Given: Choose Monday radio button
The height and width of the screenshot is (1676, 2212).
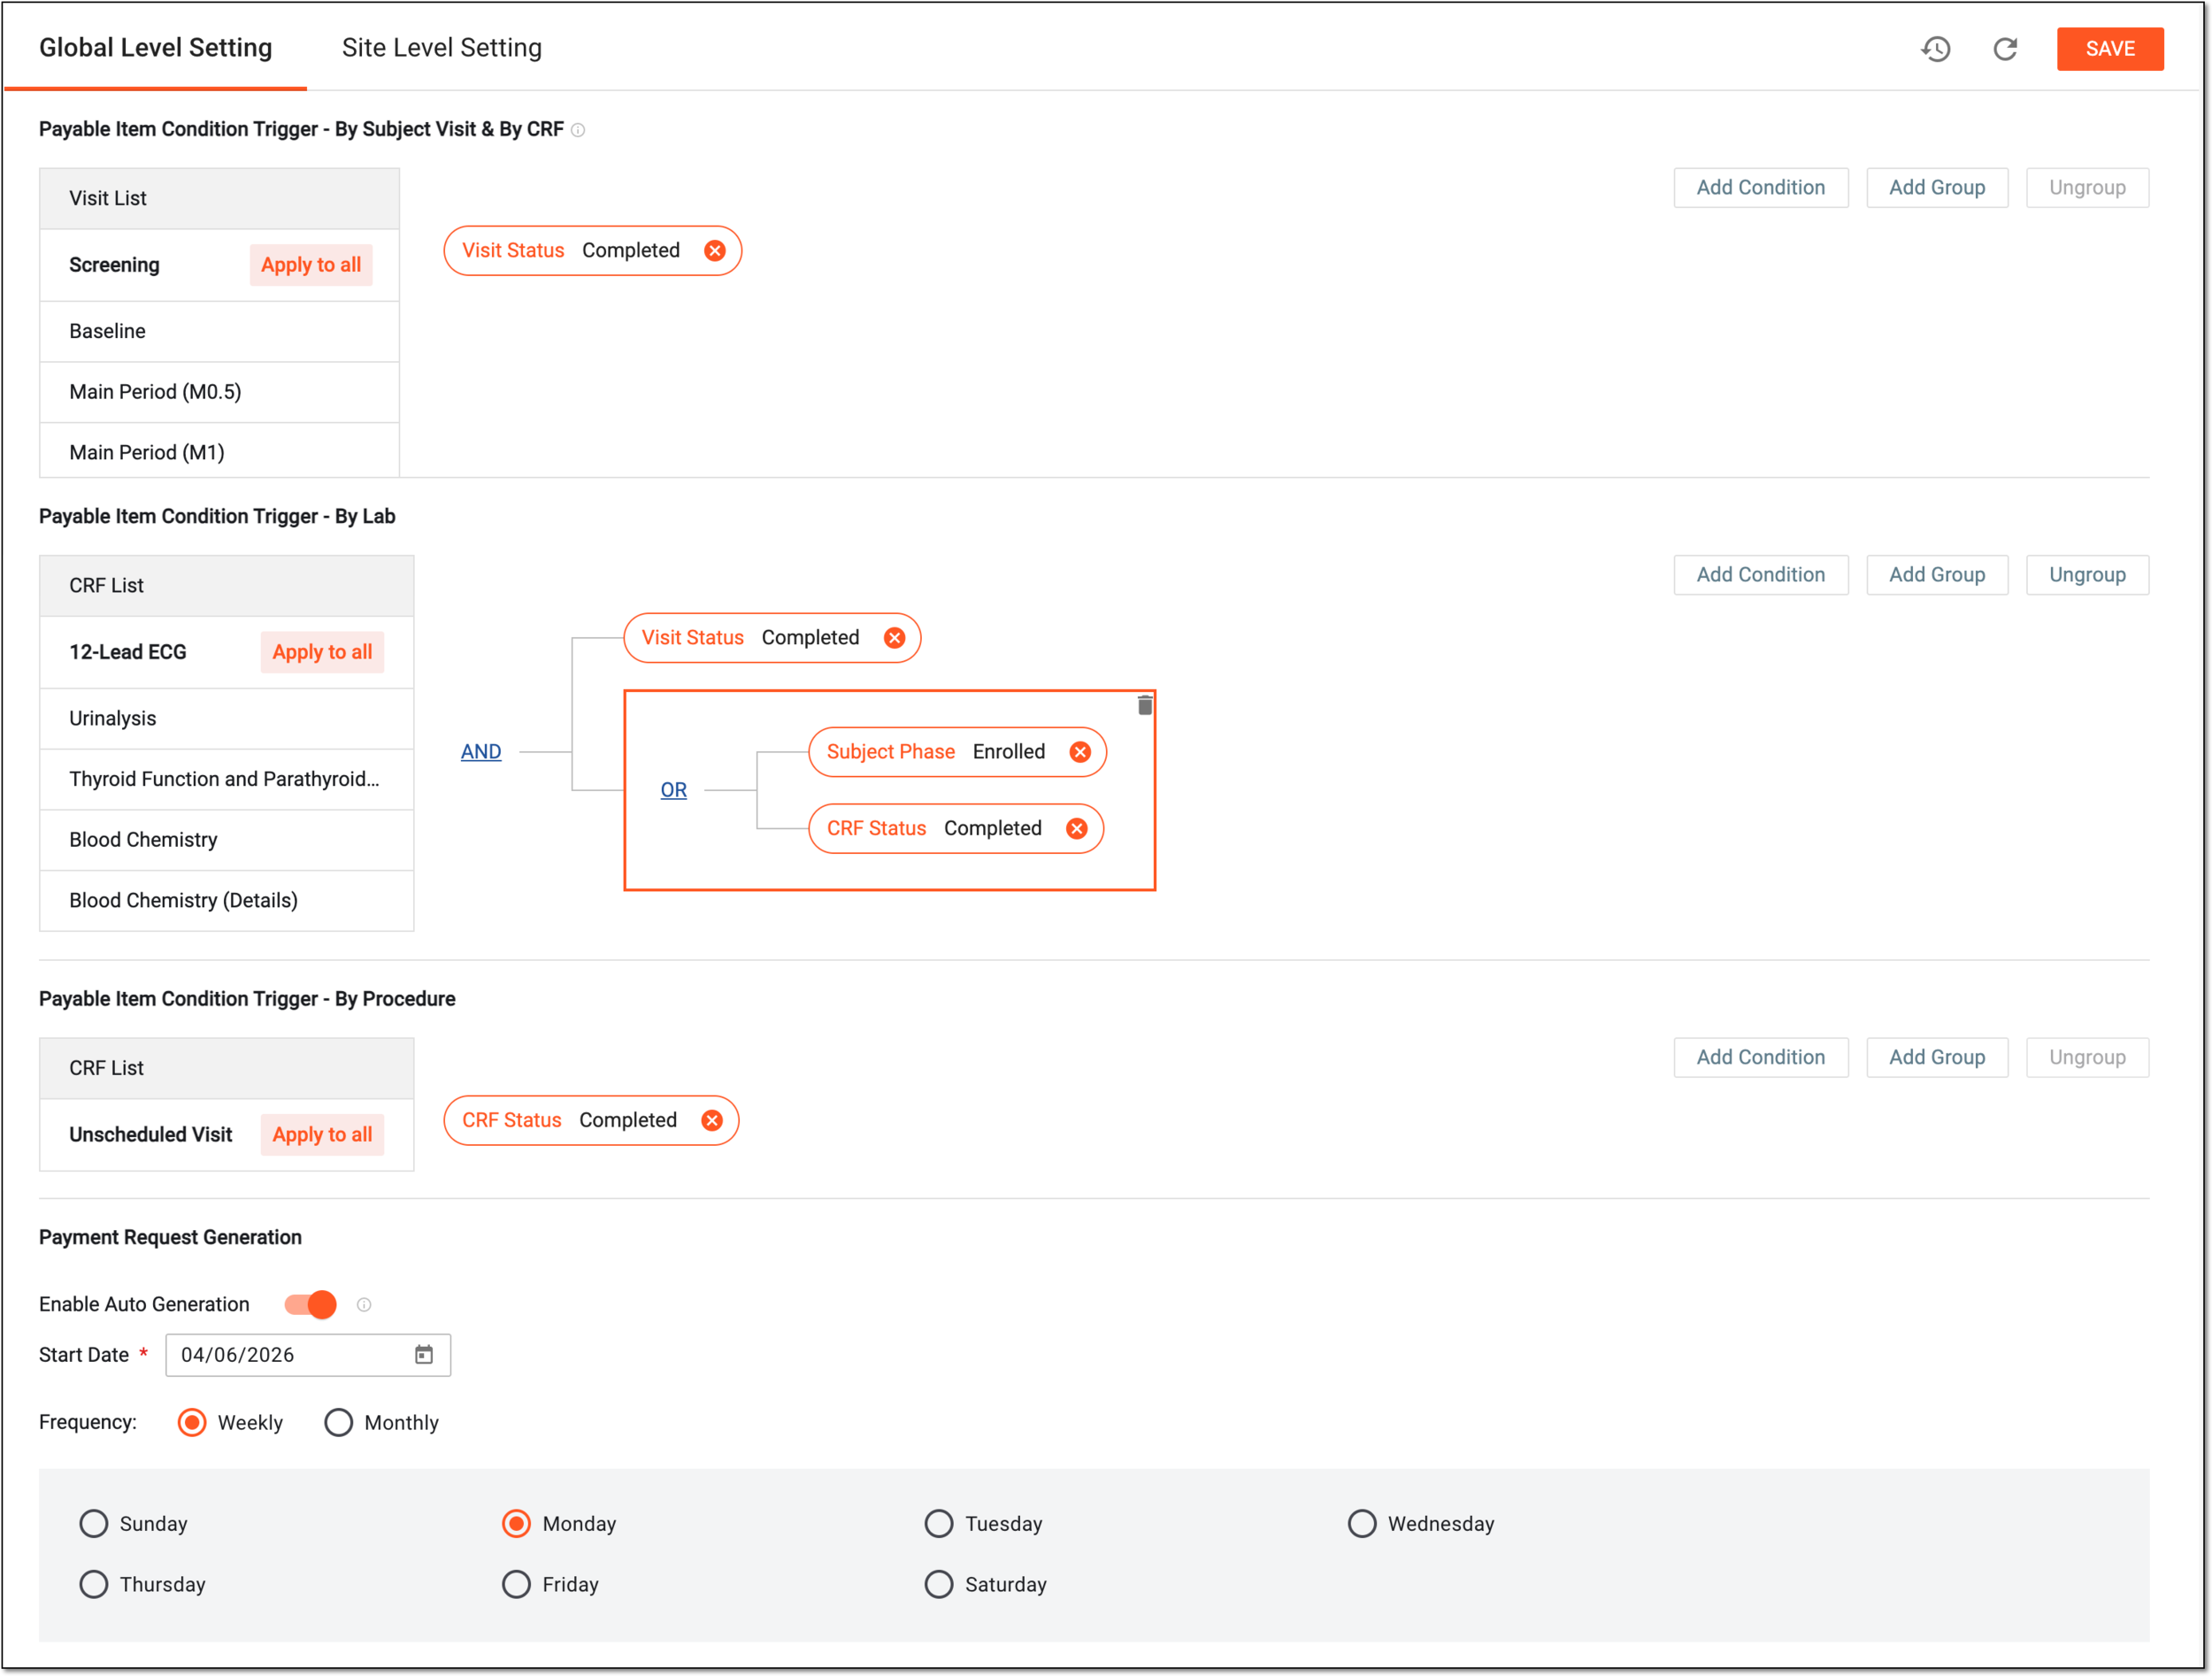Looking at the screenshot, I should click(516, 1524).
